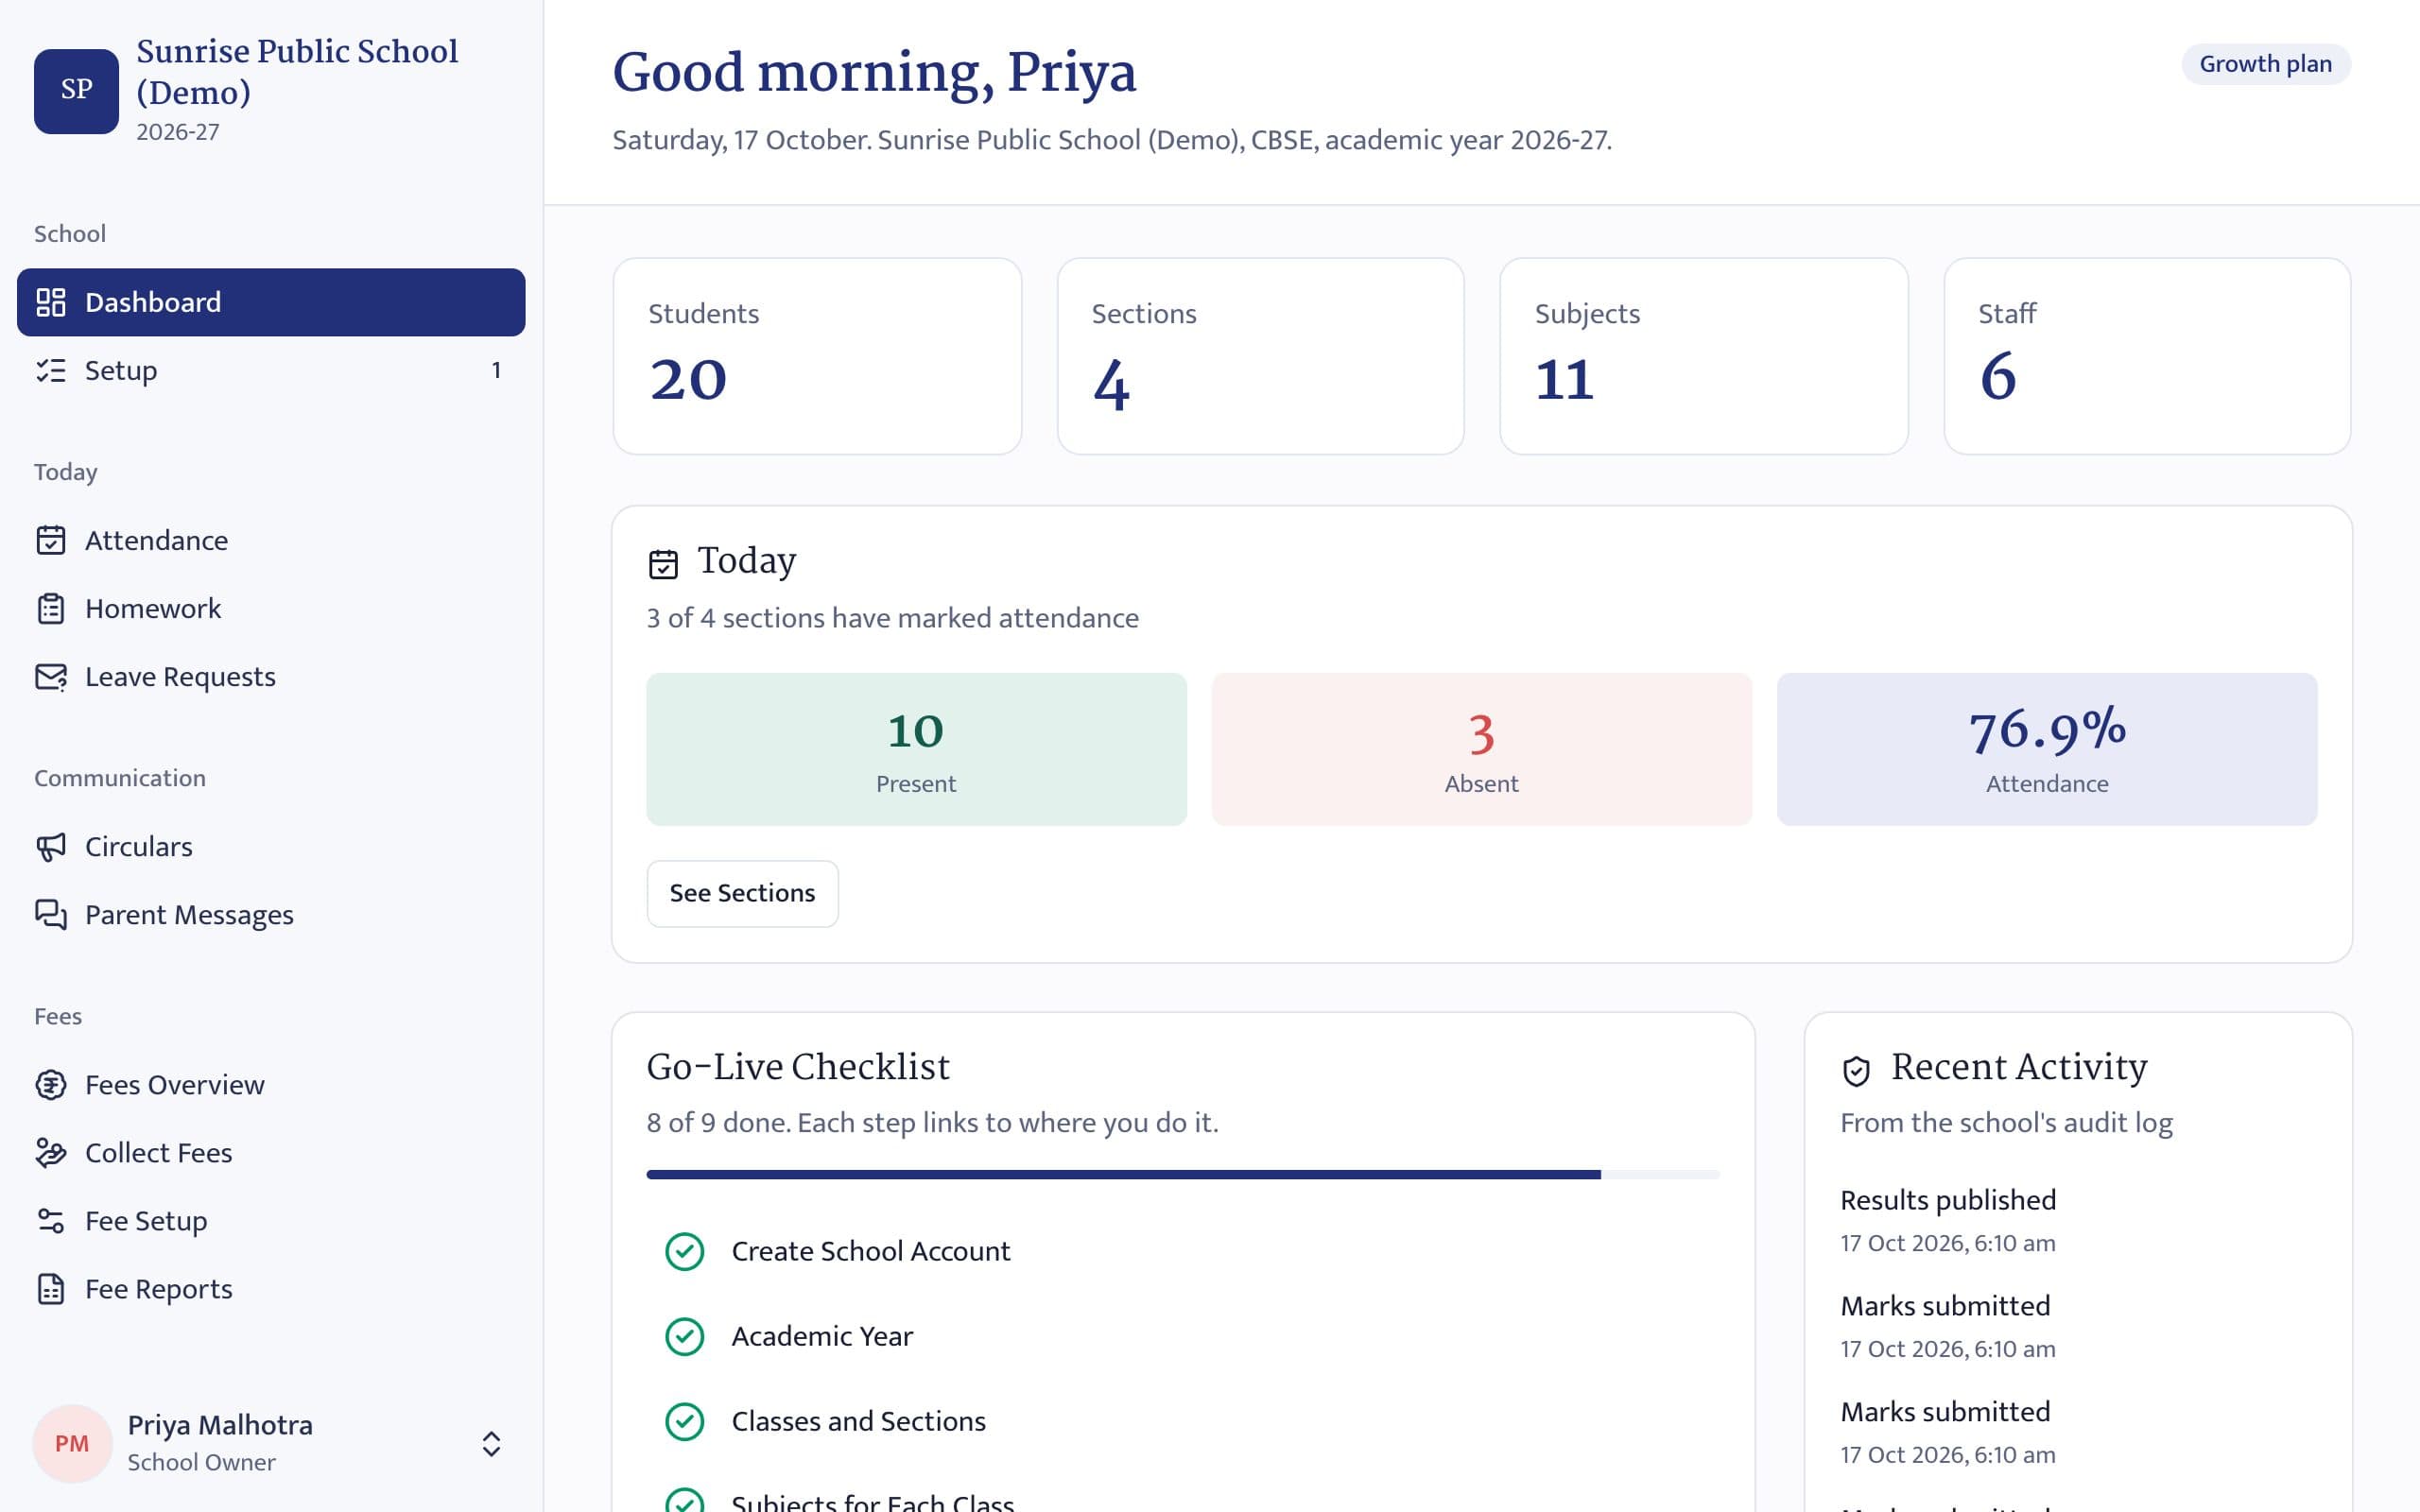
Task: Click the shield icon beside Recent Activity
Action: point(1856,1071)
